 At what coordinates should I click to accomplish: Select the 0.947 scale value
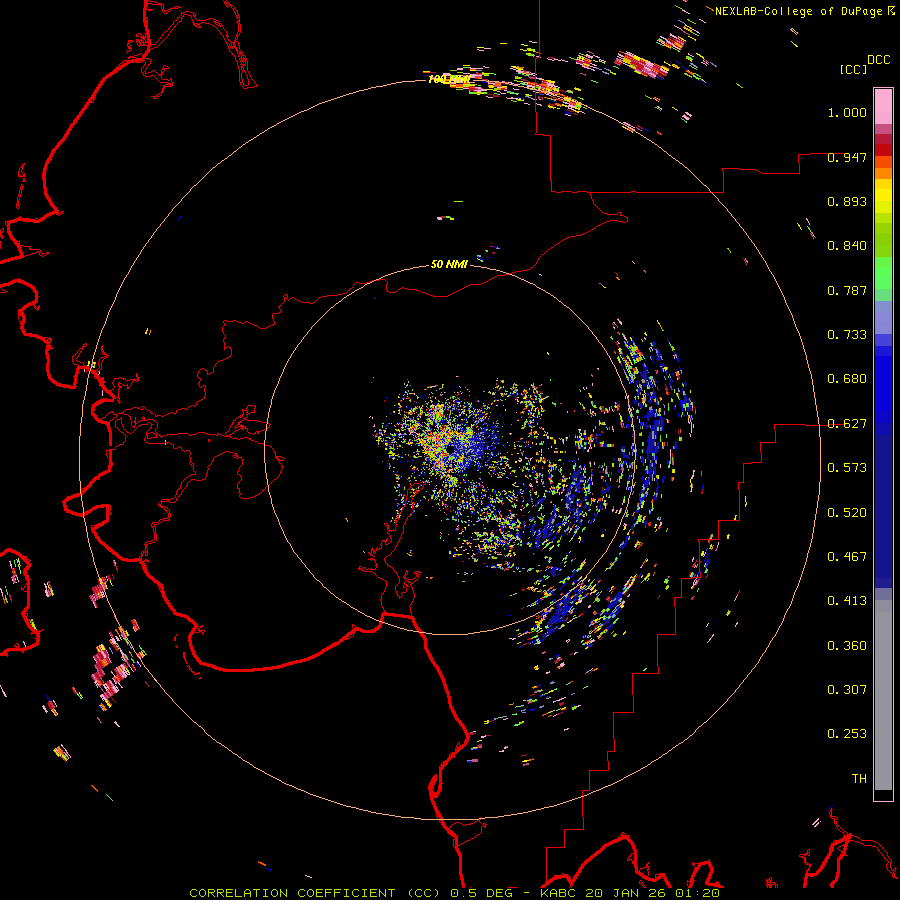point(847,157)
